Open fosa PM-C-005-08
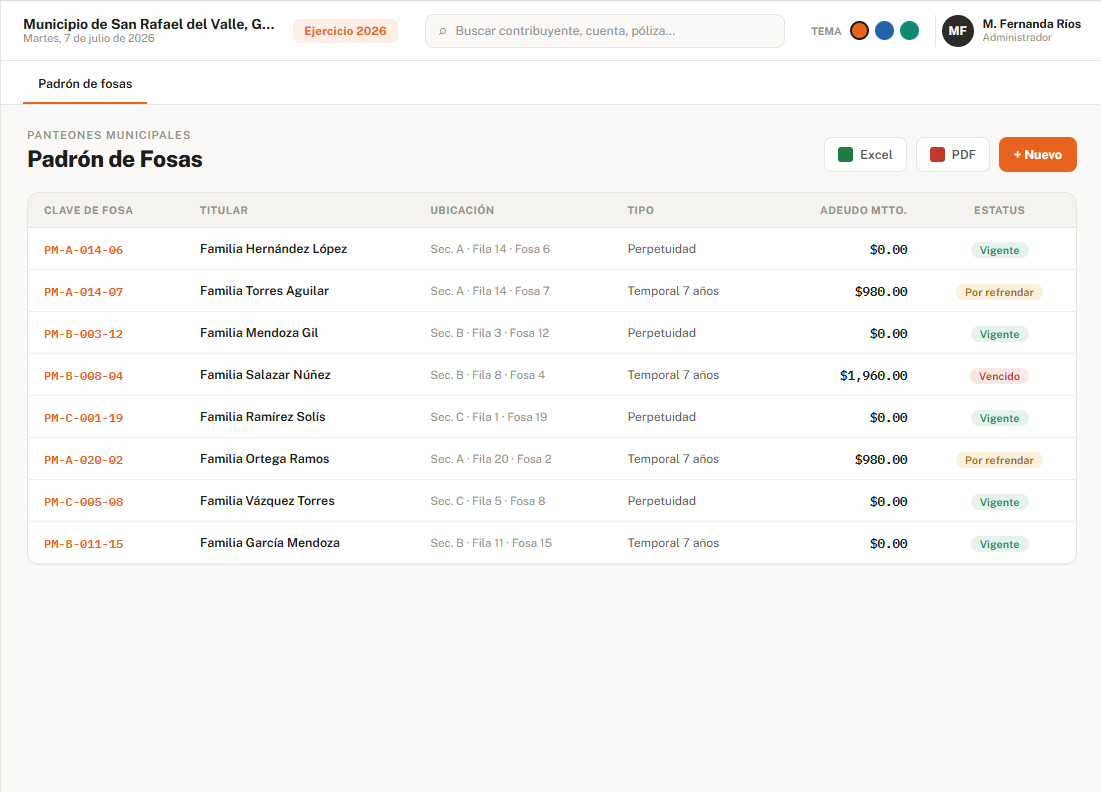This screenshot has width=1101, height=792. pyautogui.click(x=84, y=503)
